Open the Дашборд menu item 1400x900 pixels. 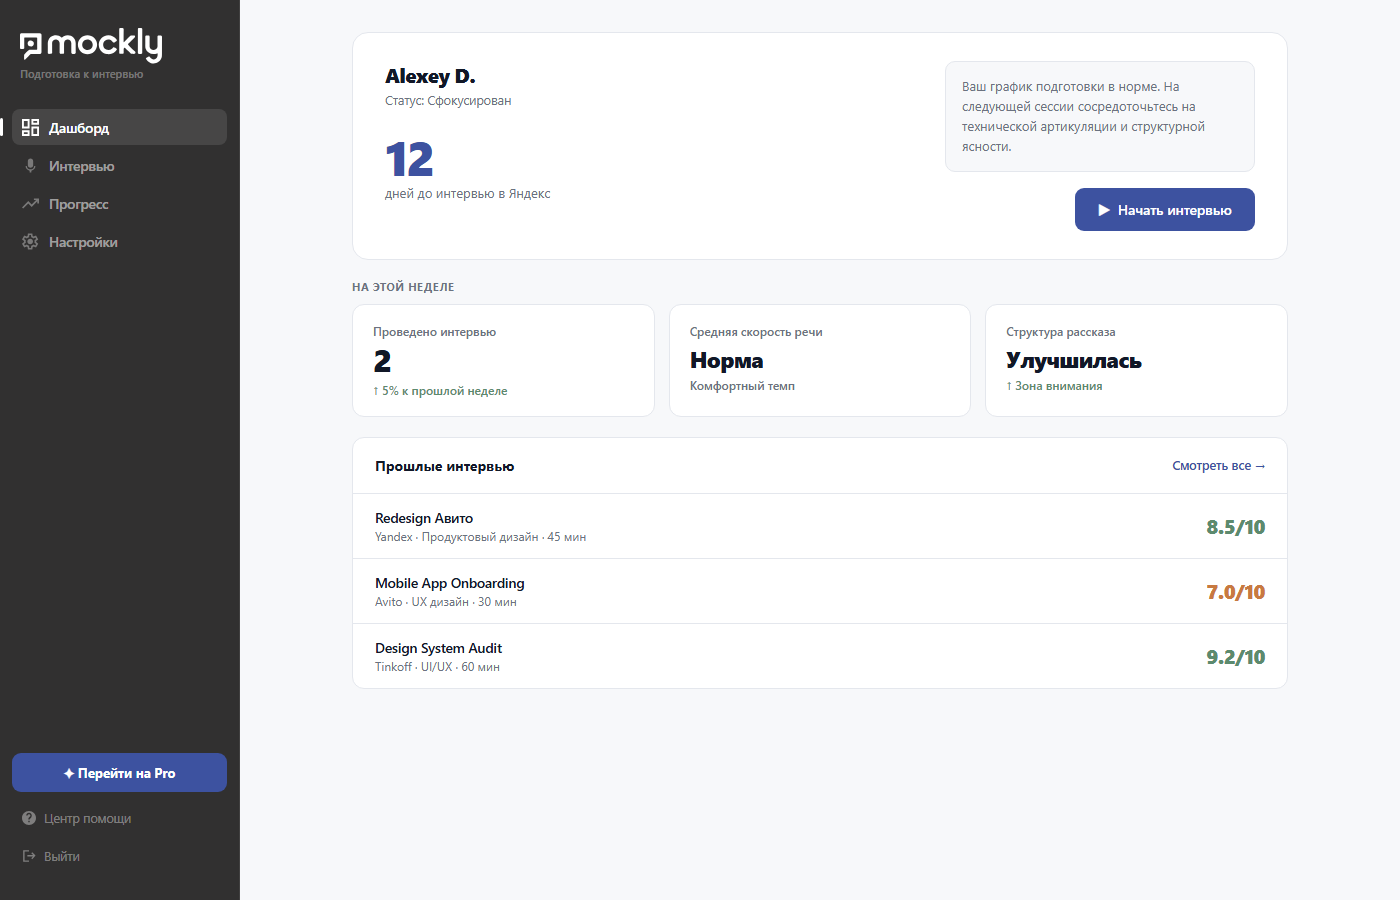[x=119, y=127]
